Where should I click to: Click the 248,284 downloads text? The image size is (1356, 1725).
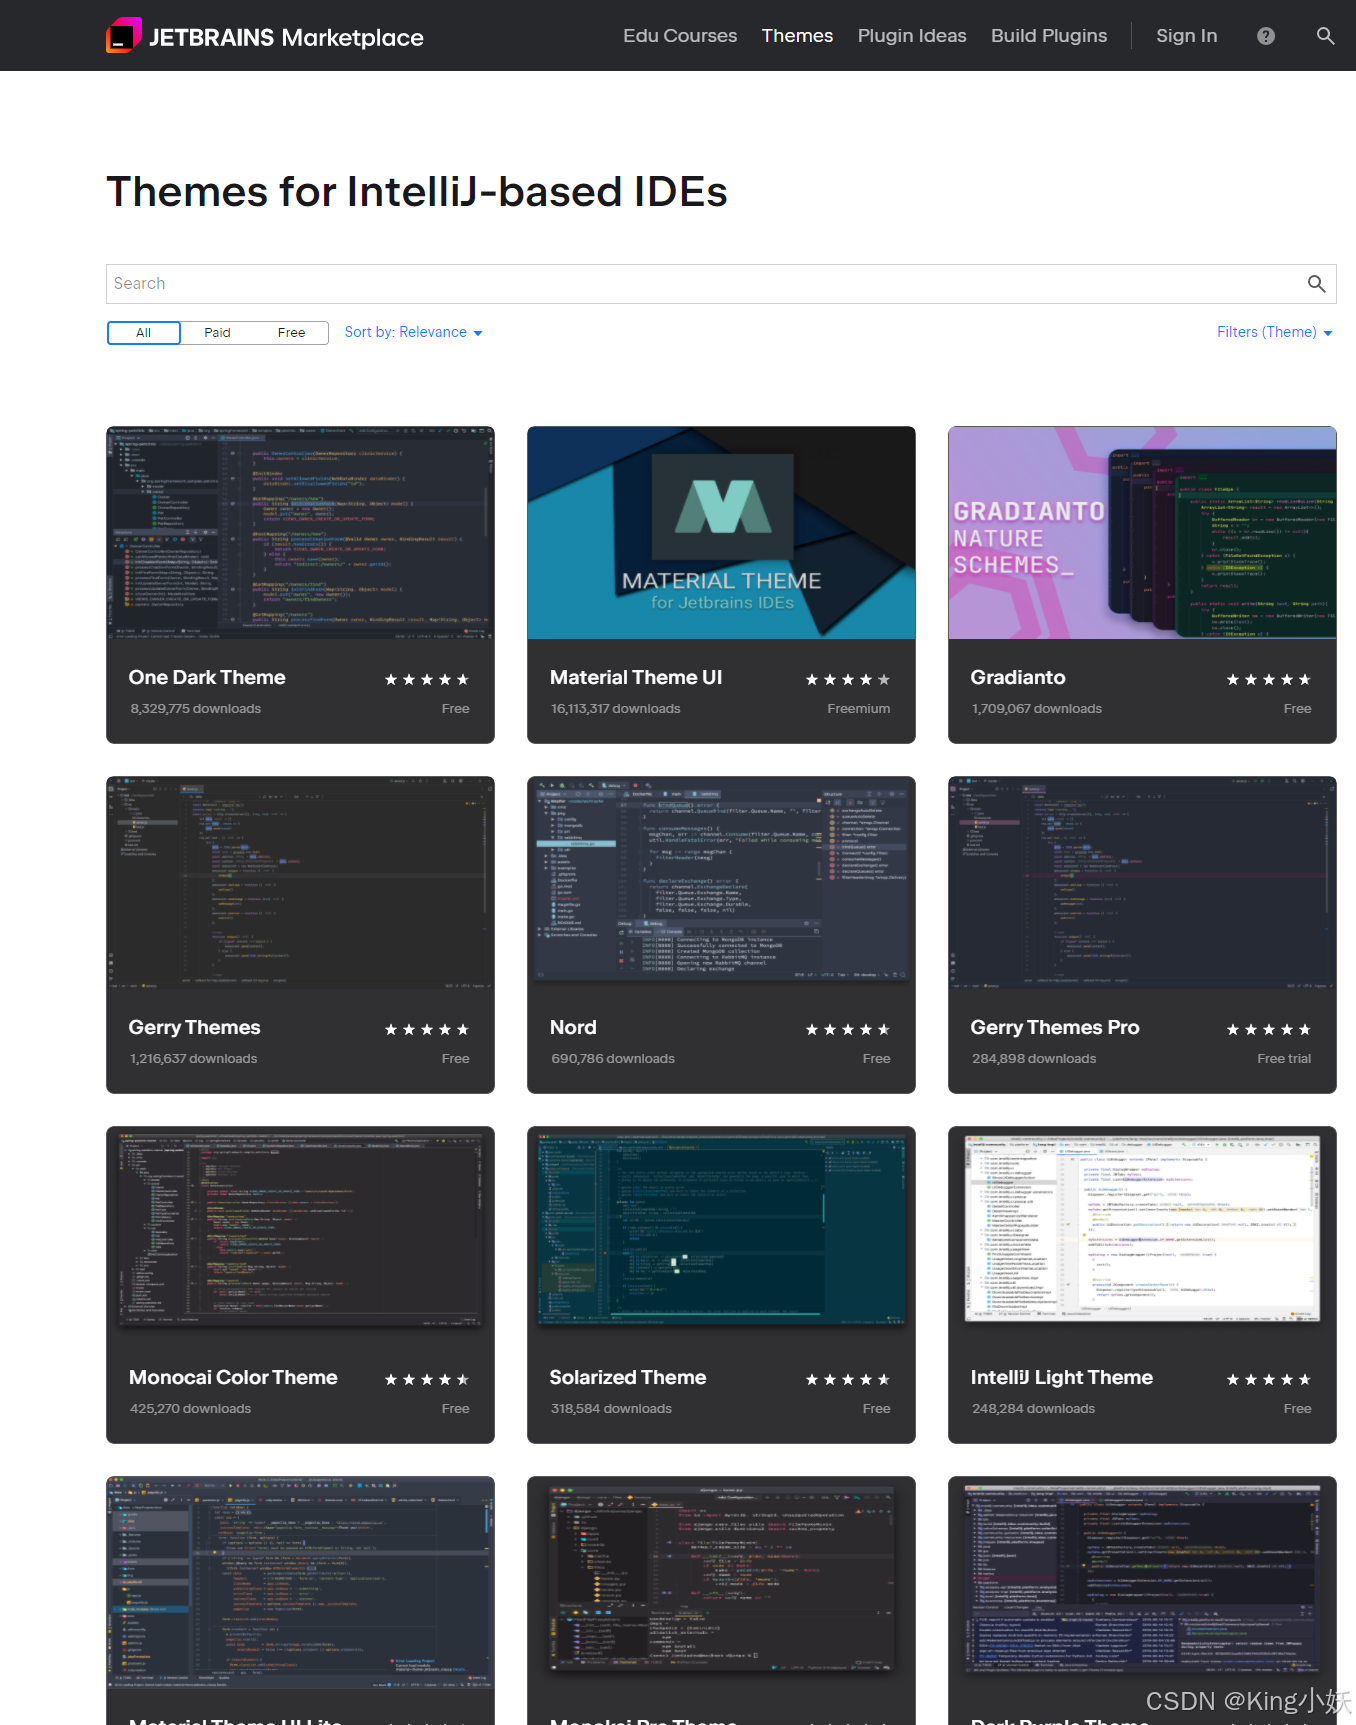pos(1033,1408)
